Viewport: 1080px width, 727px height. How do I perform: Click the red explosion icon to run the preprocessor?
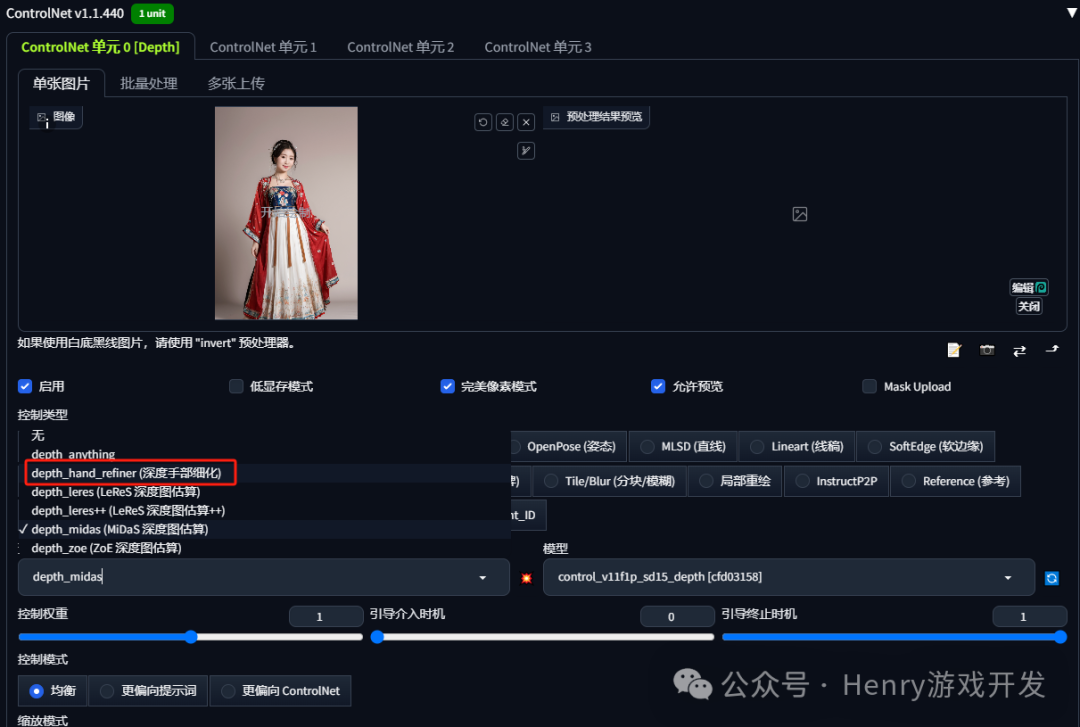(x=527, y=577)
